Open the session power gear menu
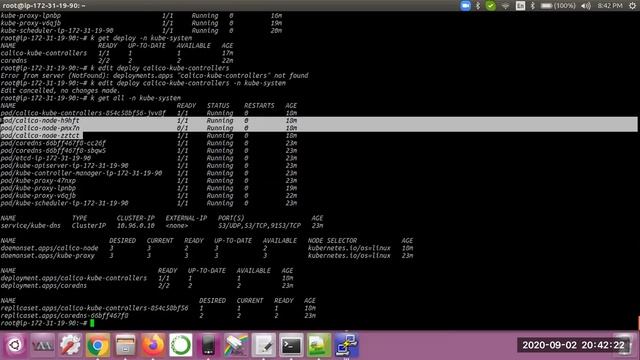640x360 pixels. coord(632,6)
